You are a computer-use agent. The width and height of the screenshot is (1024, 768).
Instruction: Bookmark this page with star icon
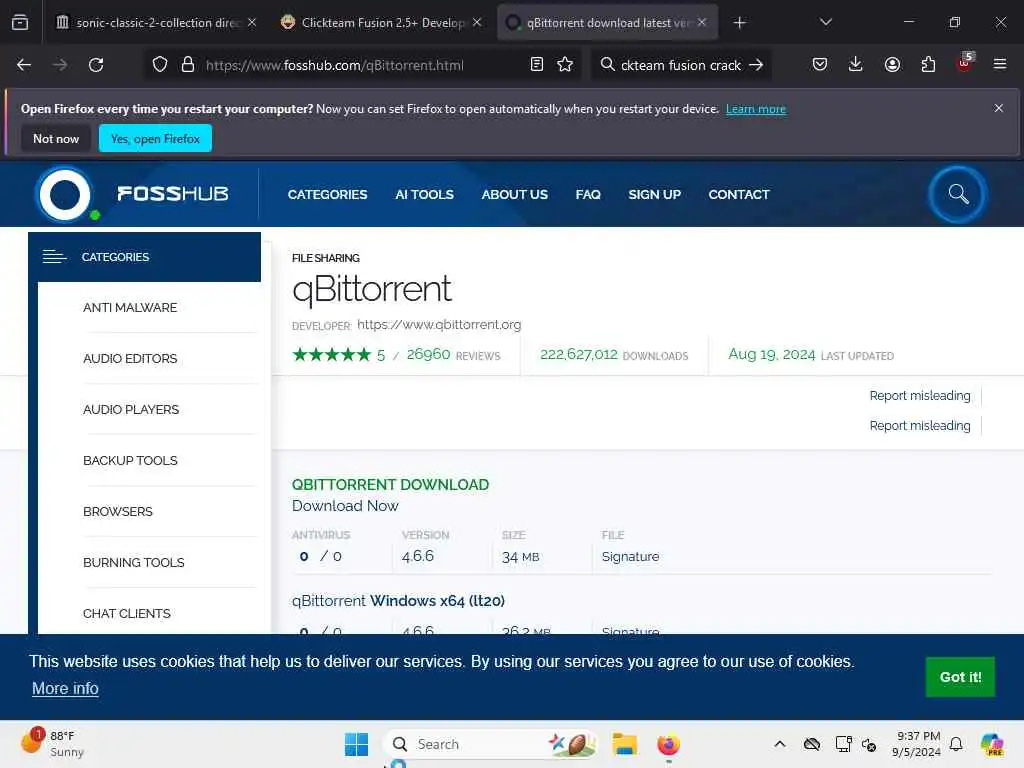[x=565, y=64]
